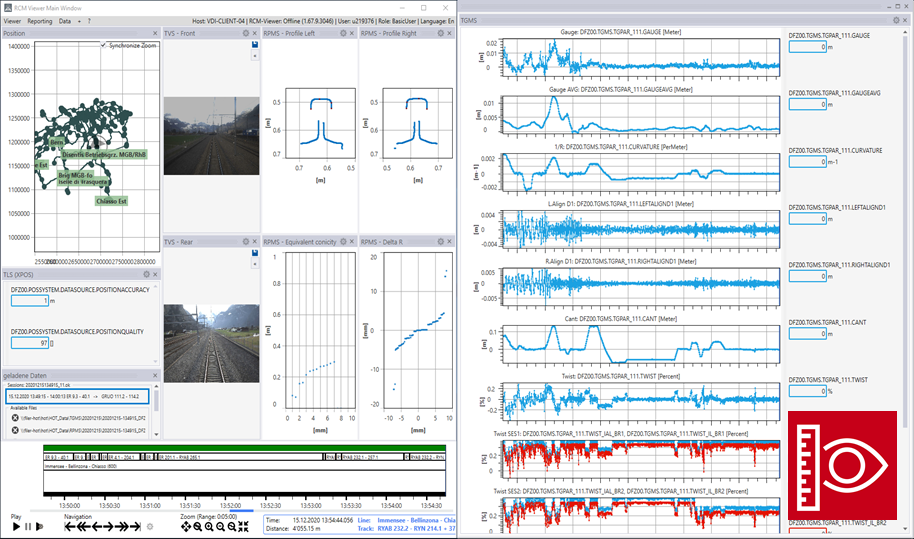Click the double-left fast-backward navigation arrow

coord(83,526)
